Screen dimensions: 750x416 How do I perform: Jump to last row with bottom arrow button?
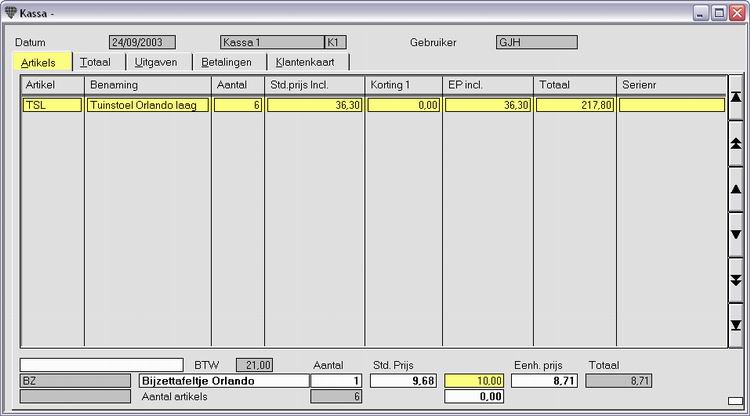point(736,326)
